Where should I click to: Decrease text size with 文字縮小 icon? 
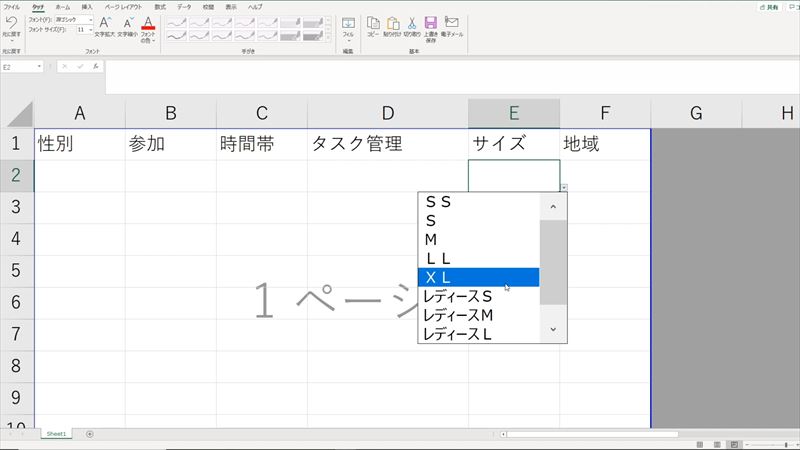[127, 23]
